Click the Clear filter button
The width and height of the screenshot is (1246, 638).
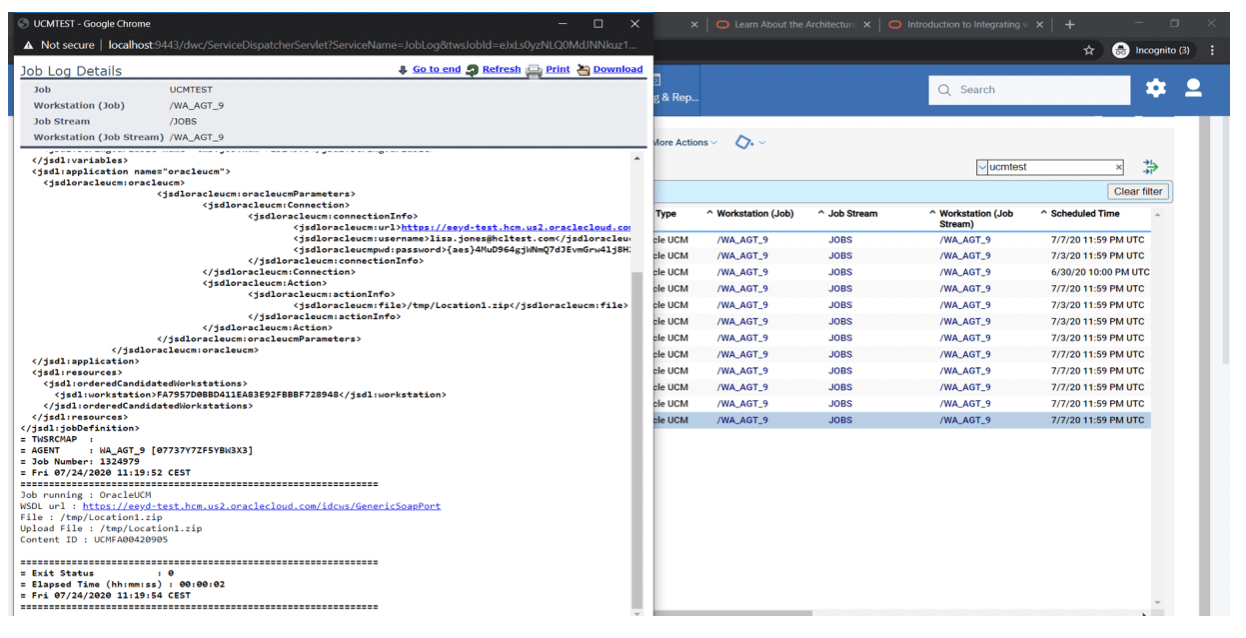click(1137, 191)
